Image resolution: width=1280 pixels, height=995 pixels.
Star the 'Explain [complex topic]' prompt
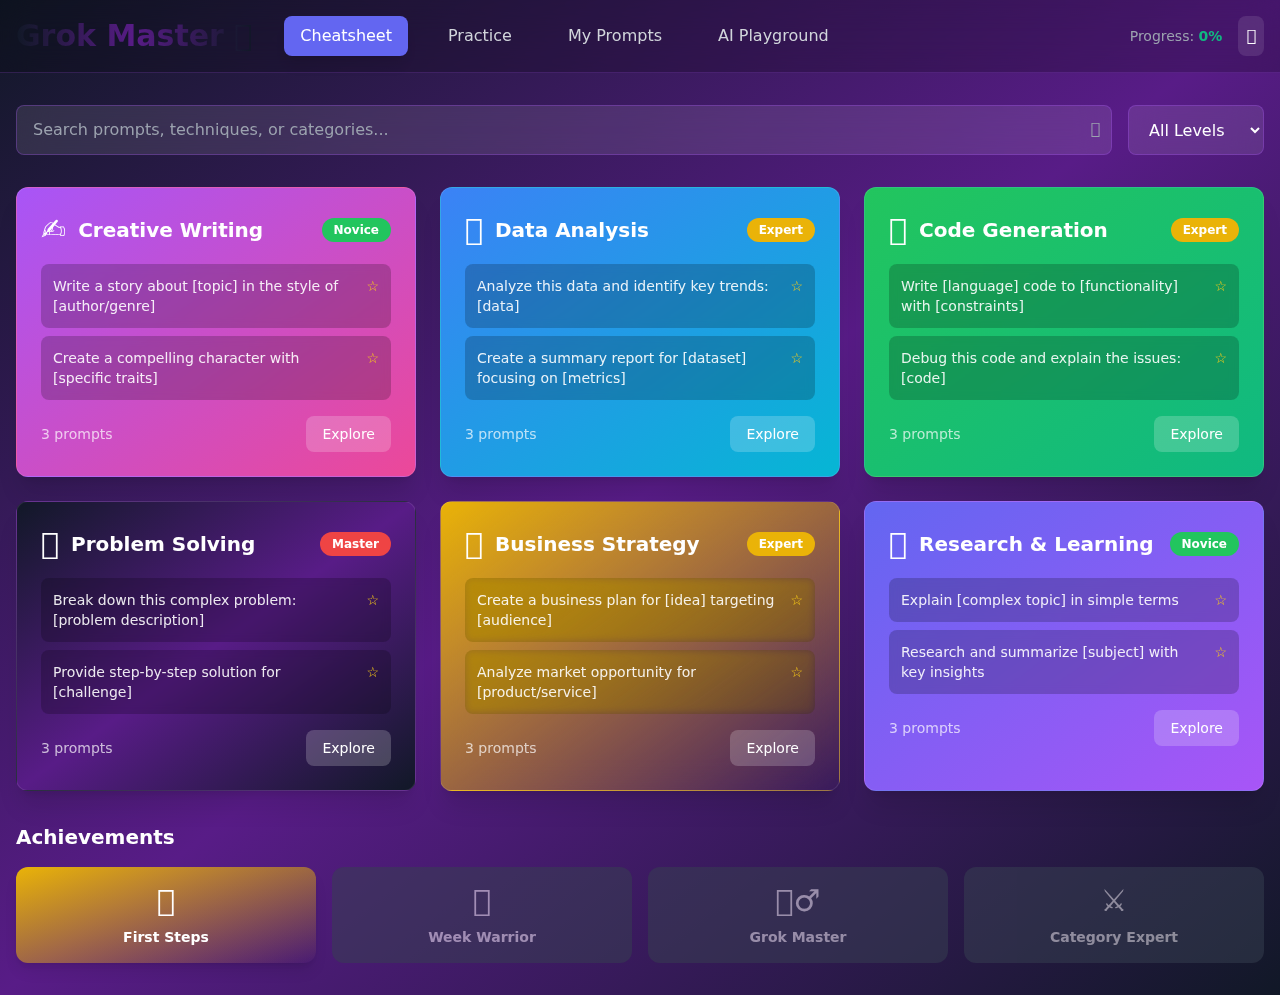pos(1220,600)
